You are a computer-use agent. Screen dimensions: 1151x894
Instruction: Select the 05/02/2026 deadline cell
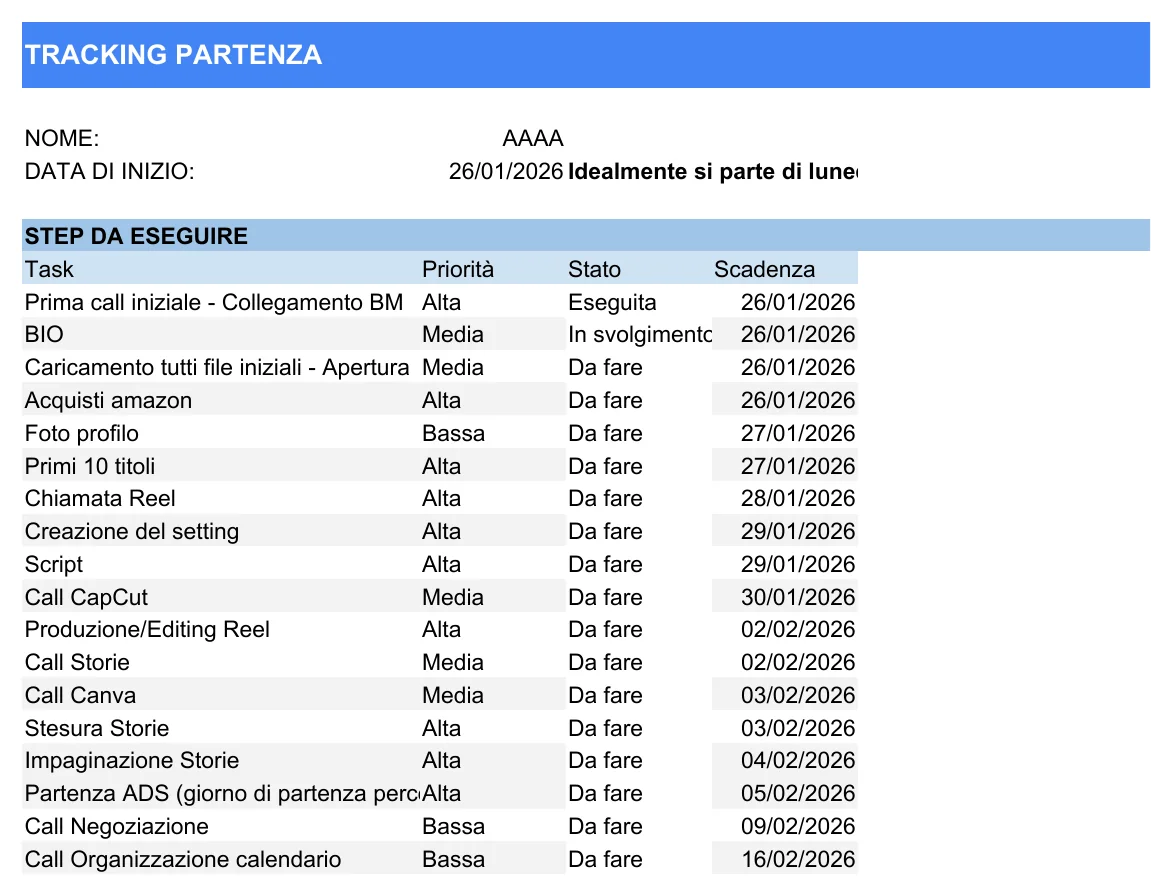pyautogui.click(x=784, y=793)
